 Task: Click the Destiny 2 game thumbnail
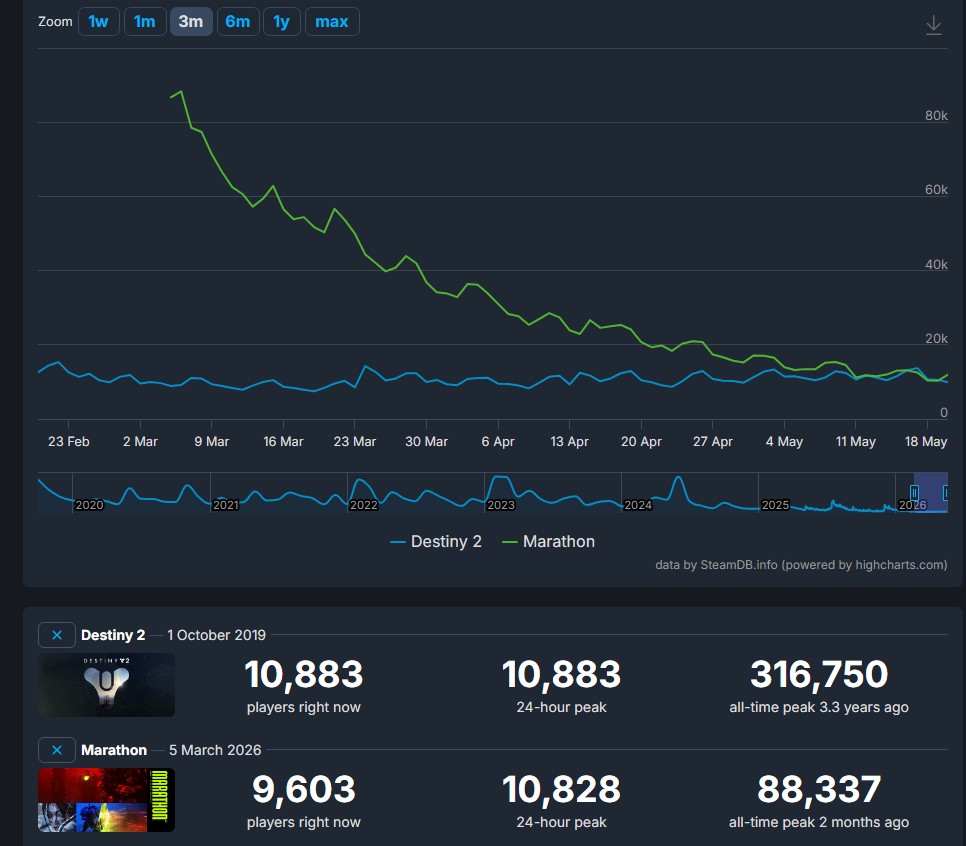107,685
